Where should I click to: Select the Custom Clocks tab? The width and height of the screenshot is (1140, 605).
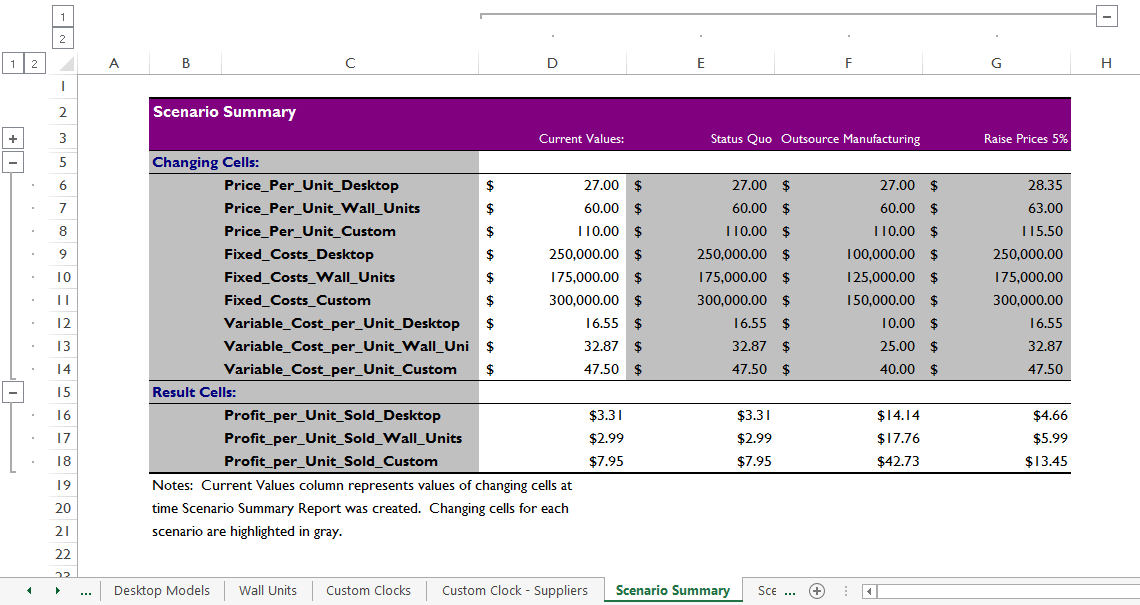368,591
